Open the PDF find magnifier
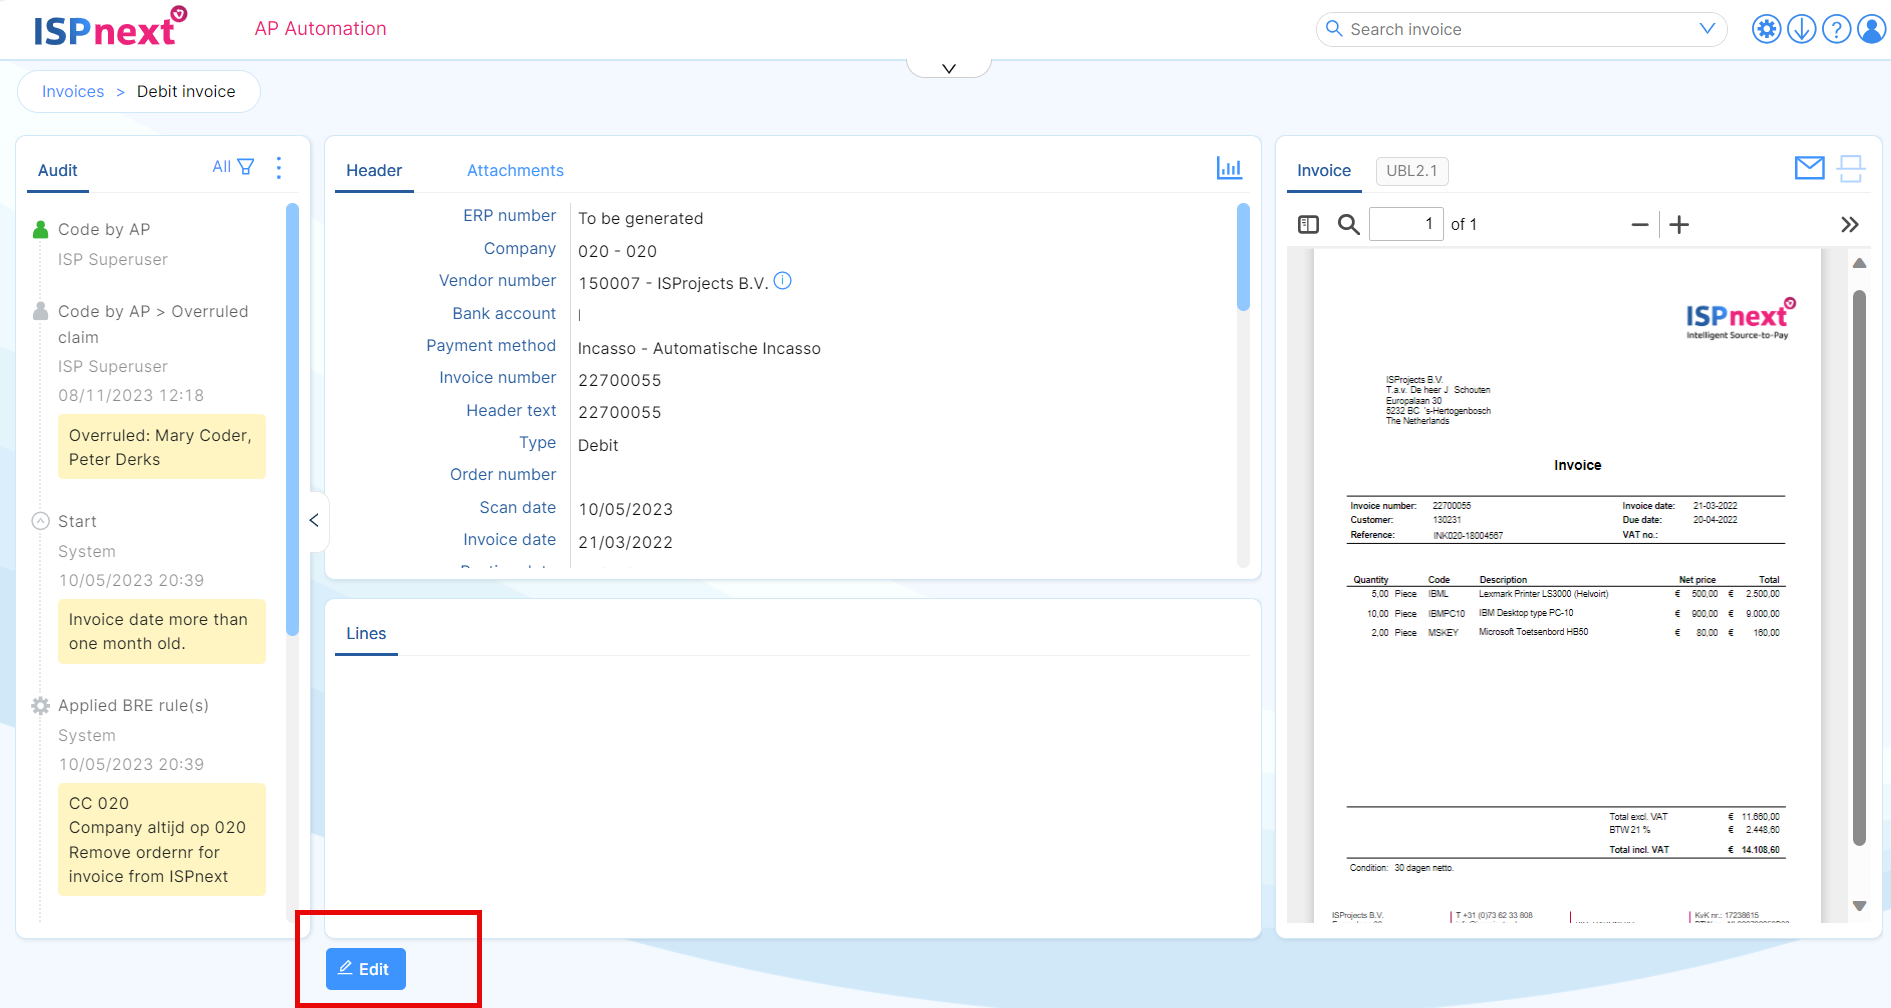 click(1348, 224)
